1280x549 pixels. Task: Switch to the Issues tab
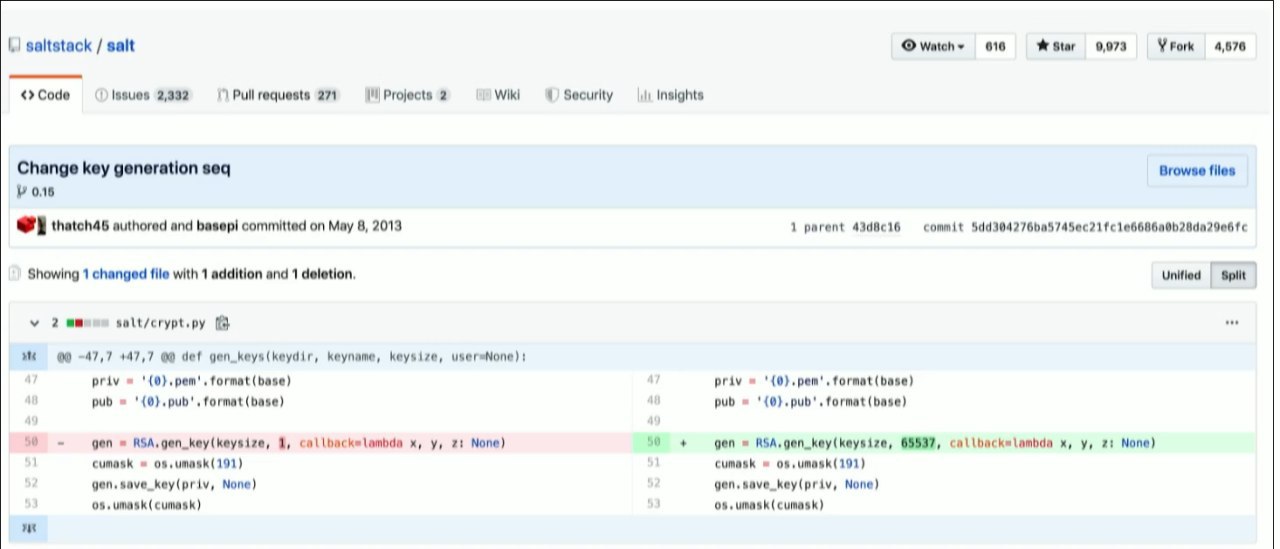[x=143, y=95]
